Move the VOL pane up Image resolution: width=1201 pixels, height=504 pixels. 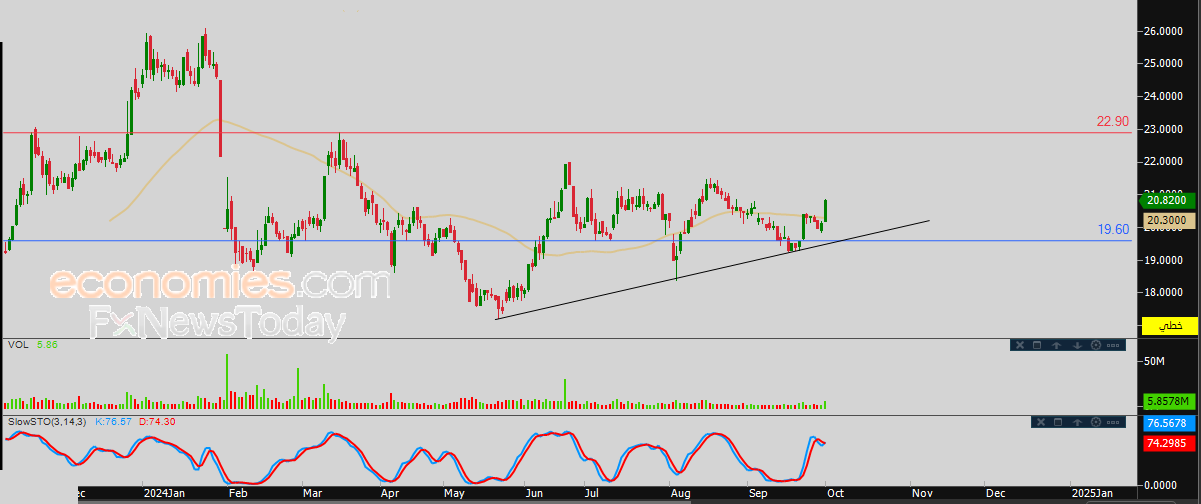coord(1056,345)
